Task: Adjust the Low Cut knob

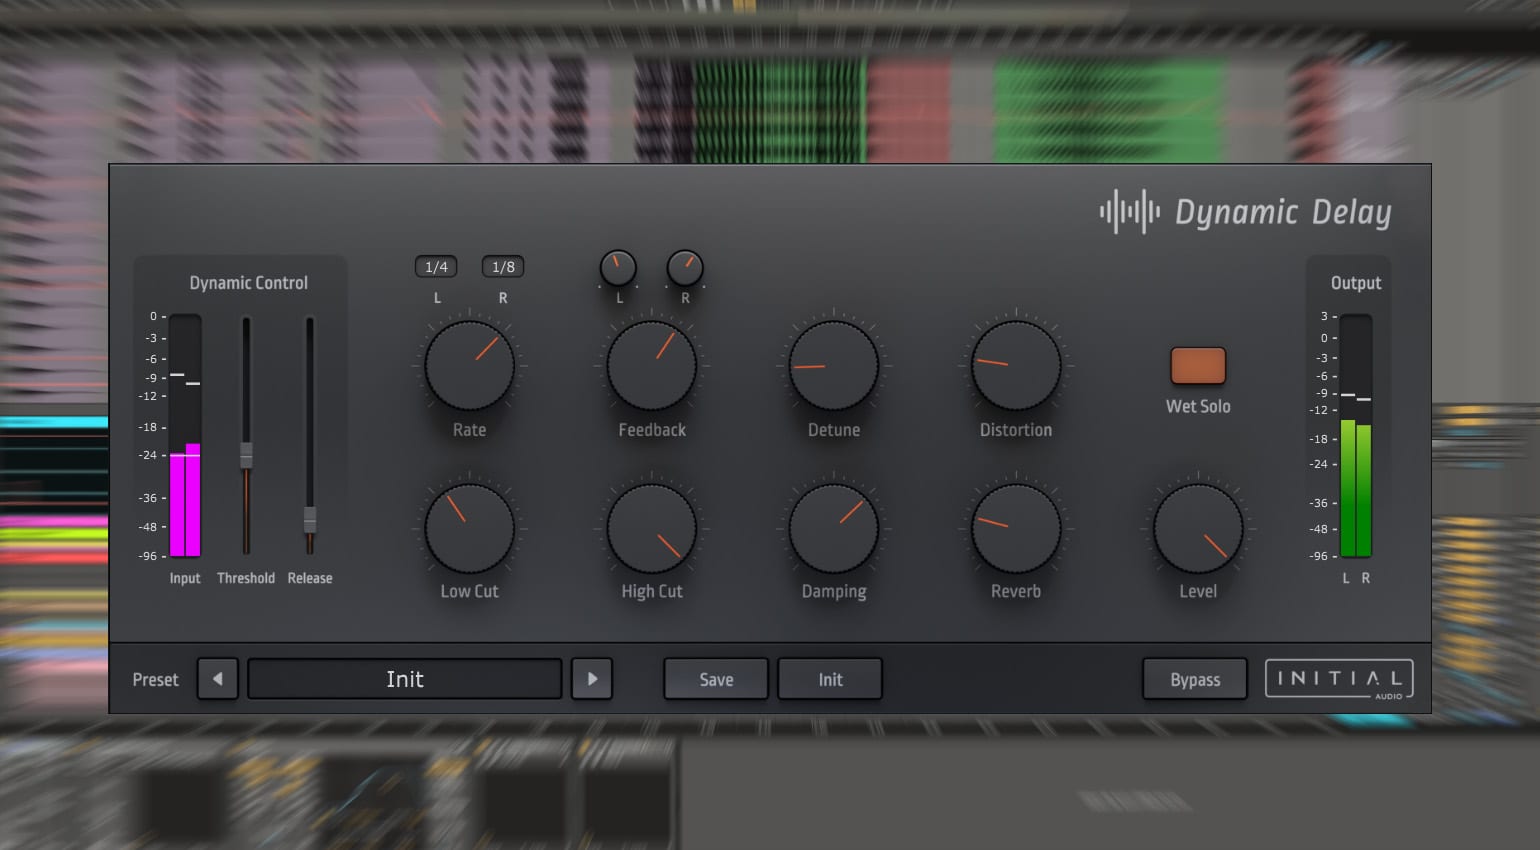Action: (x=469, y=527)
